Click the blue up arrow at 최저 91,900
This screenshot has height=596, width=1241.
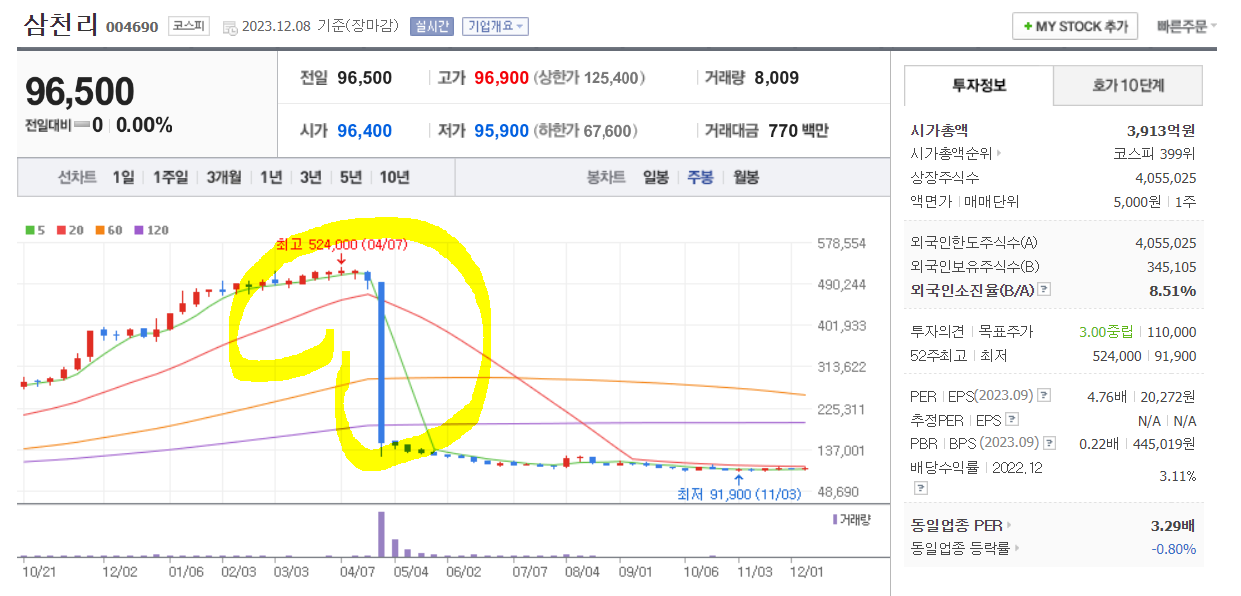738,480
